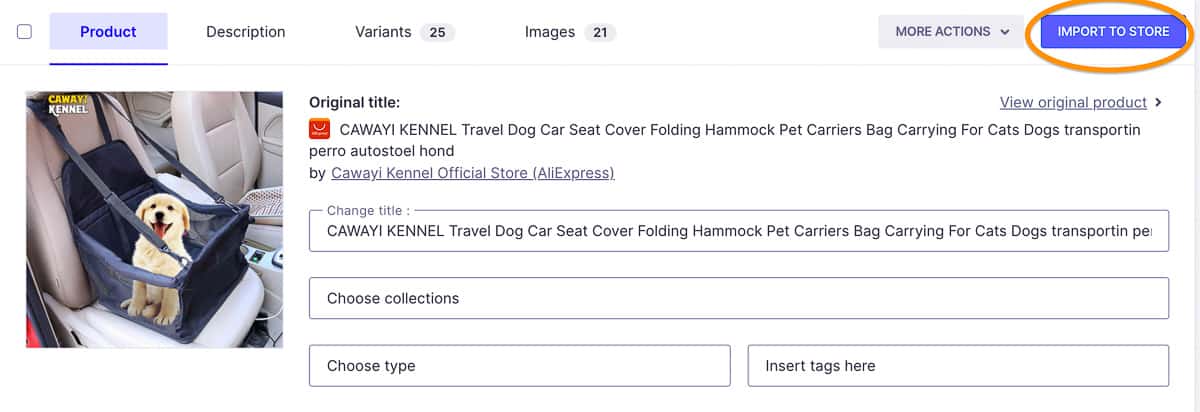Switch to the Product tab

coord(108,32)
